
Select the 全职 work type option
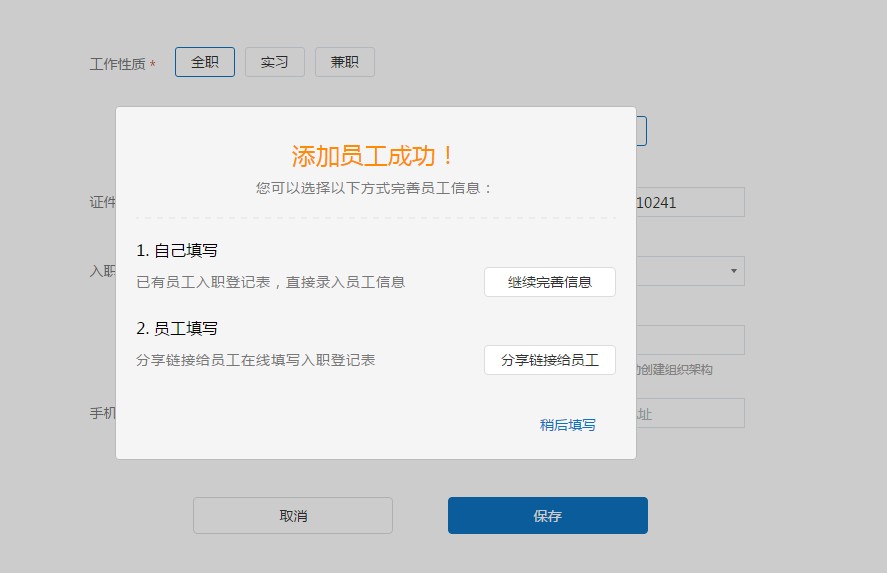205,62
